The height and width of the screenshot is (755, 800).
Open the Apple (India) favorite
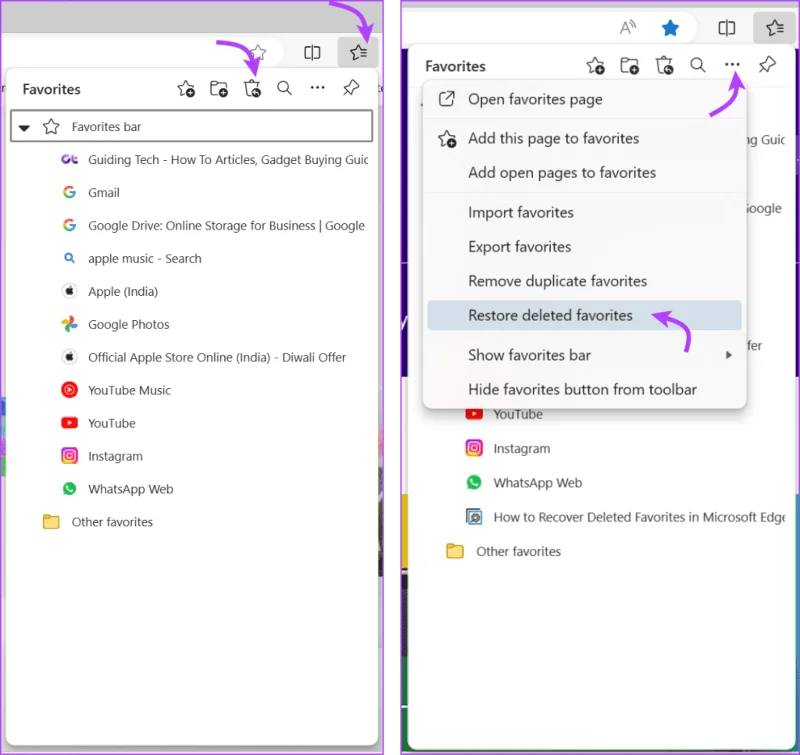coord(110,291)
